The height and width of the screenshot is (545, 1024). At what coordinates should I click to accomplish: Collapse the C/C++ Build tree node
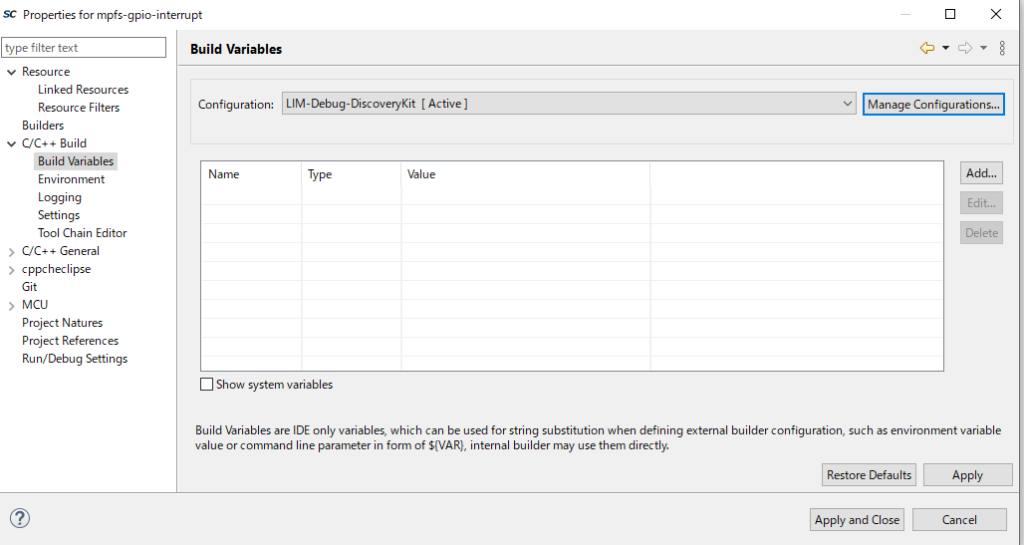click(x=11, y=143)
